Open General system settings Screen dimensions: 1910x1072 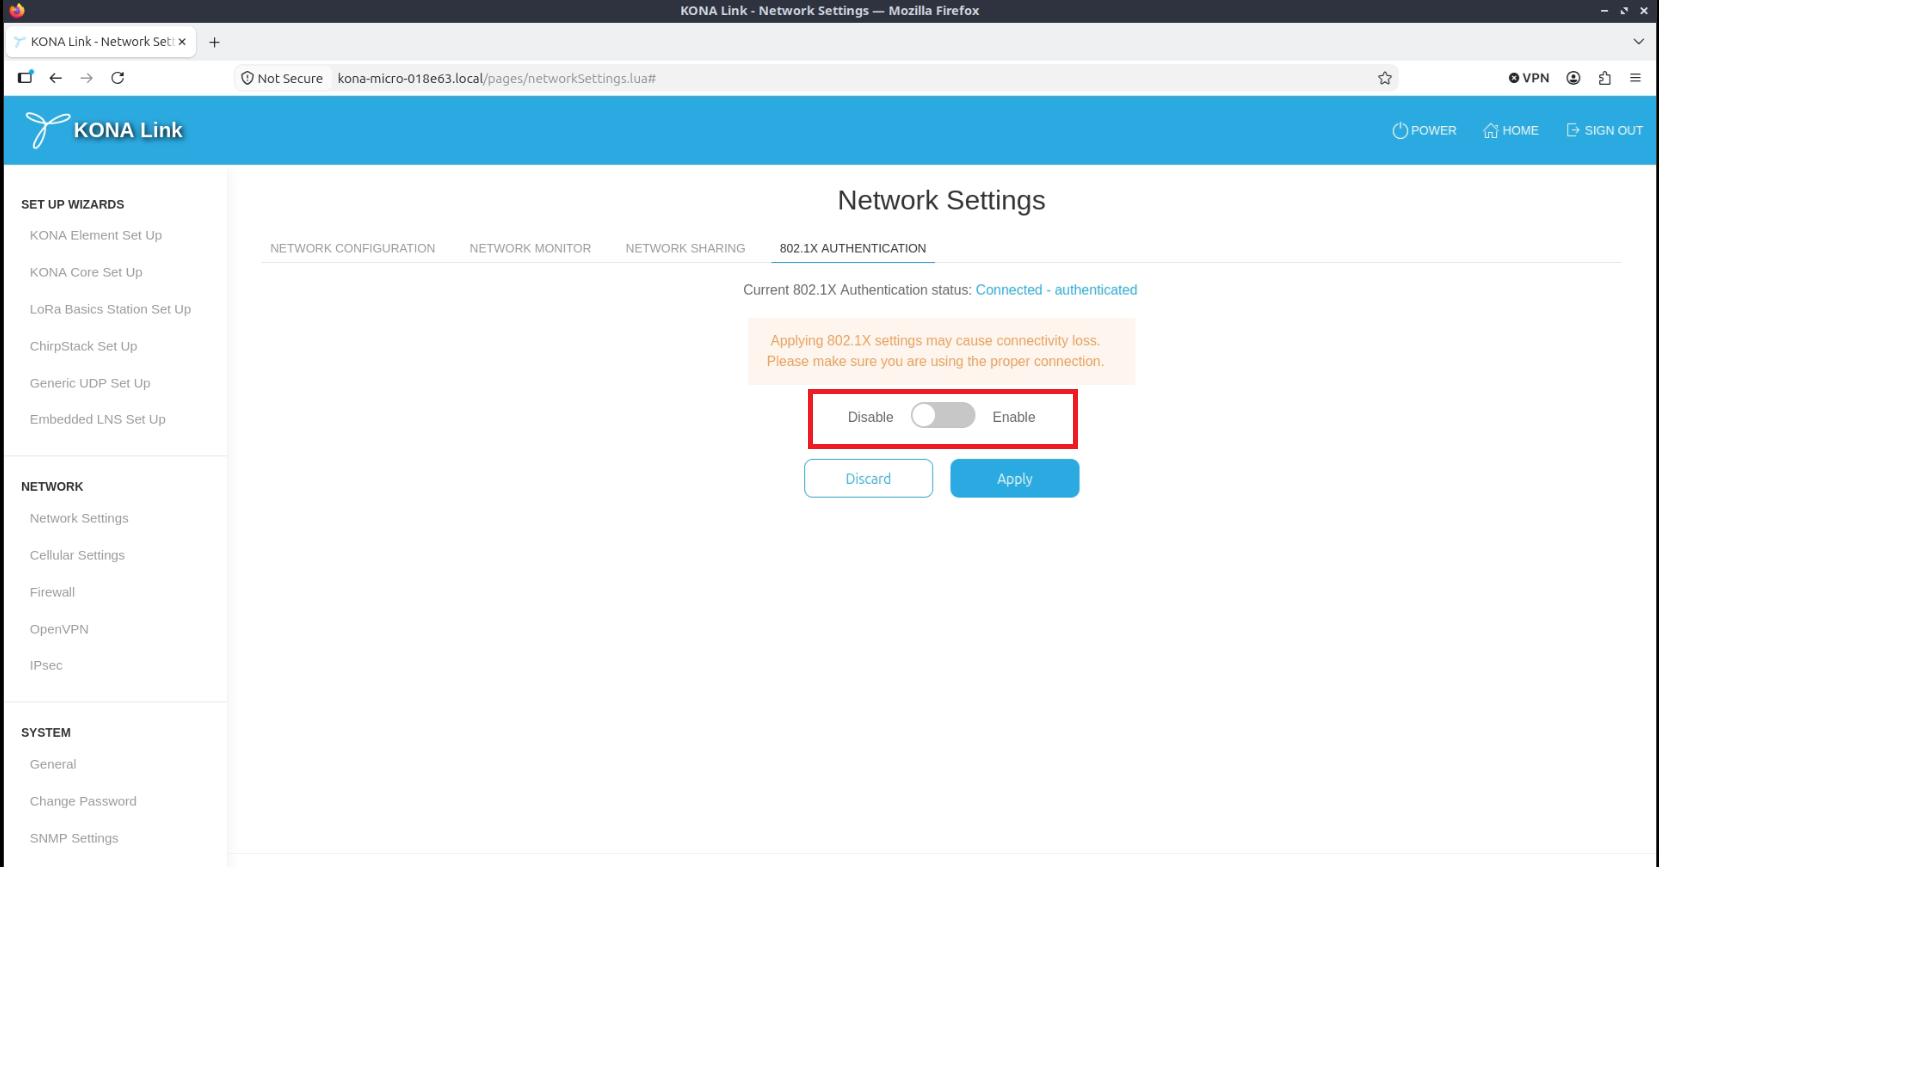53,765
